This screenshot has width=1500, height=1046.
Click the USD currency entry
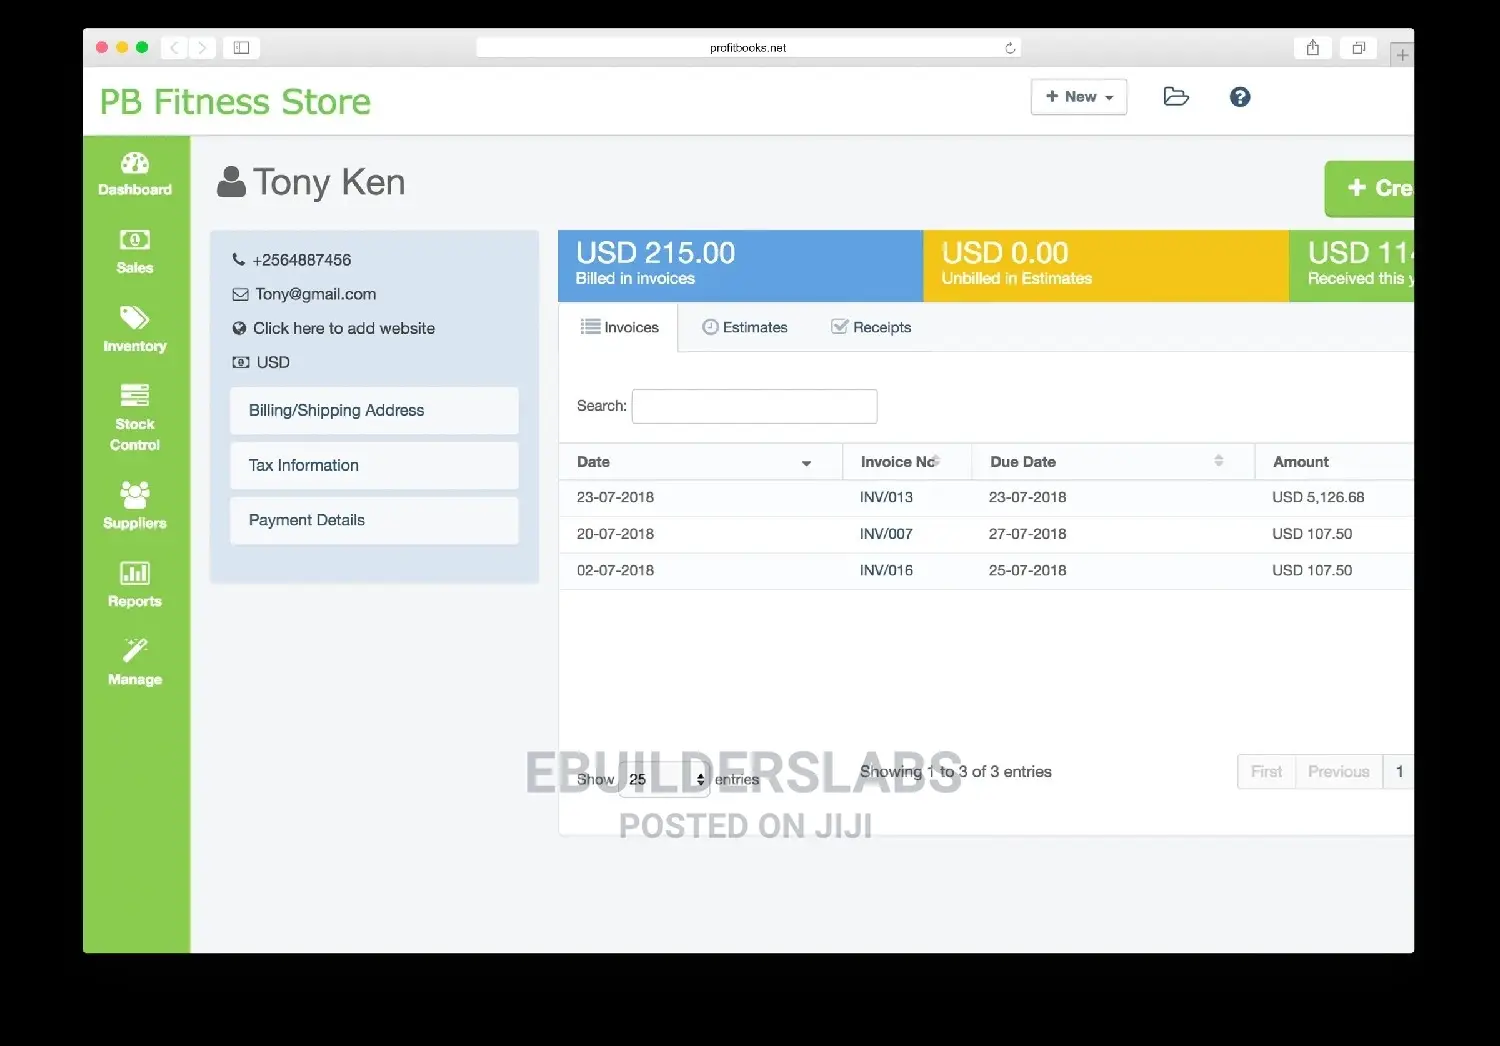click(x=272, y=362)
